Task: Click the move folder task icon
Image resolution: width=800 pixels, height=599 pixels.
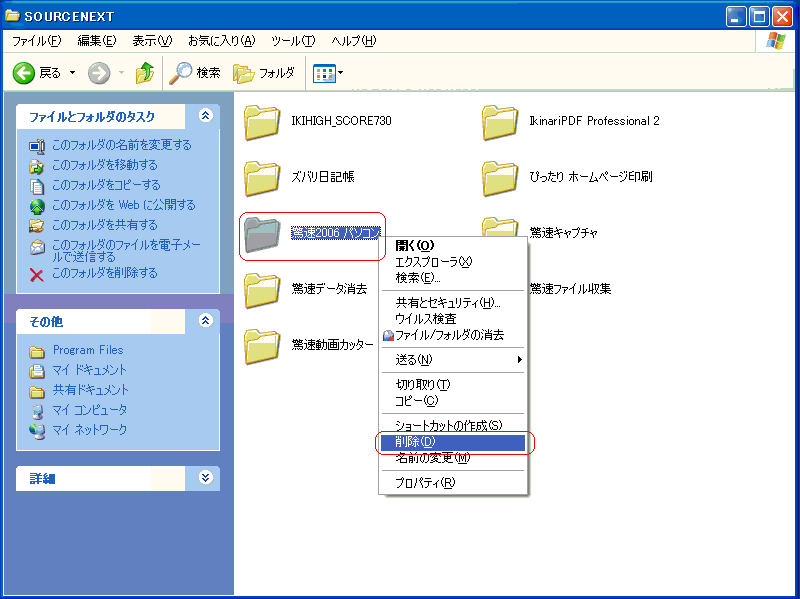Action: 37,166
